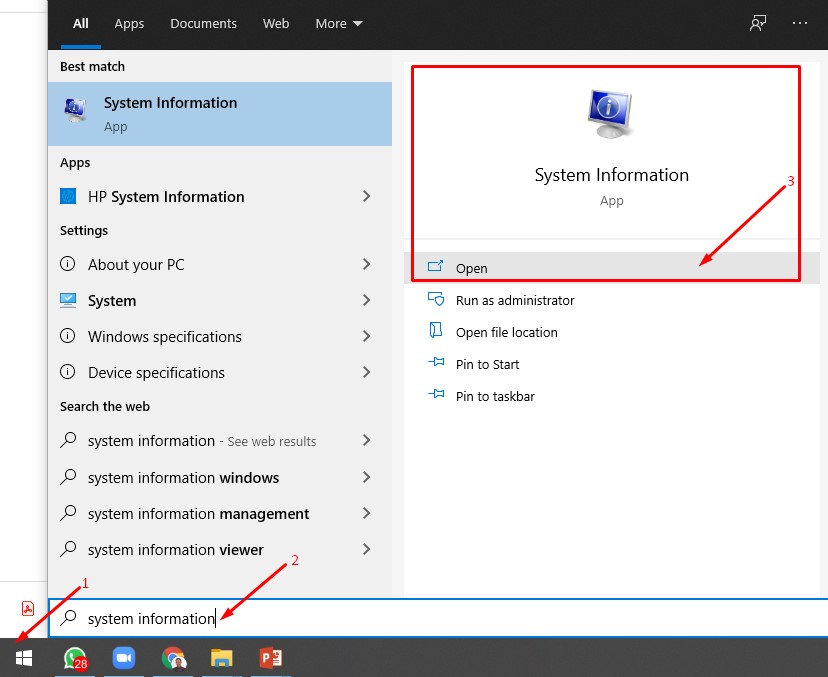Open About your PC settings icon

[67, 264]
